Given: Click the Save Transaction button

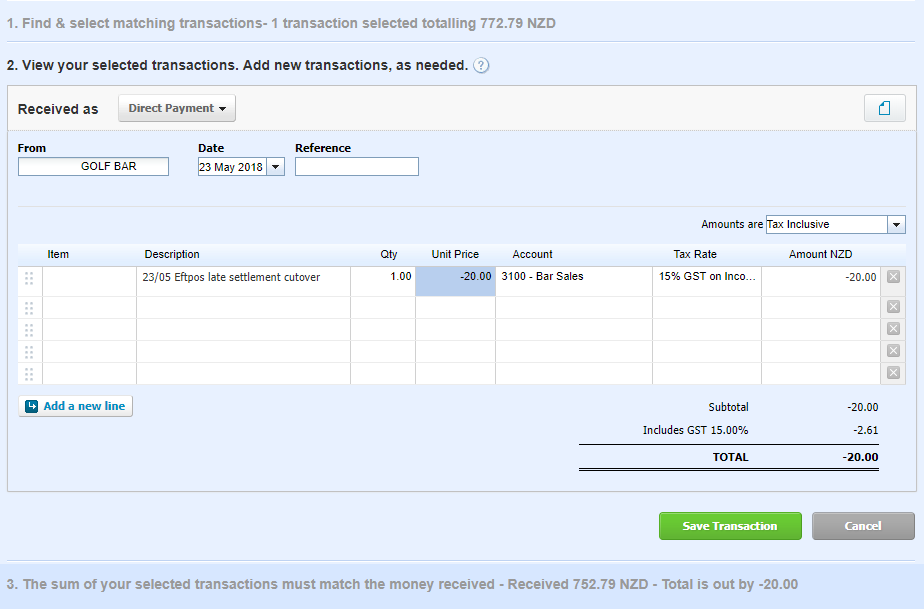Looking at the screenshot, I should click(x=730, y=526).
